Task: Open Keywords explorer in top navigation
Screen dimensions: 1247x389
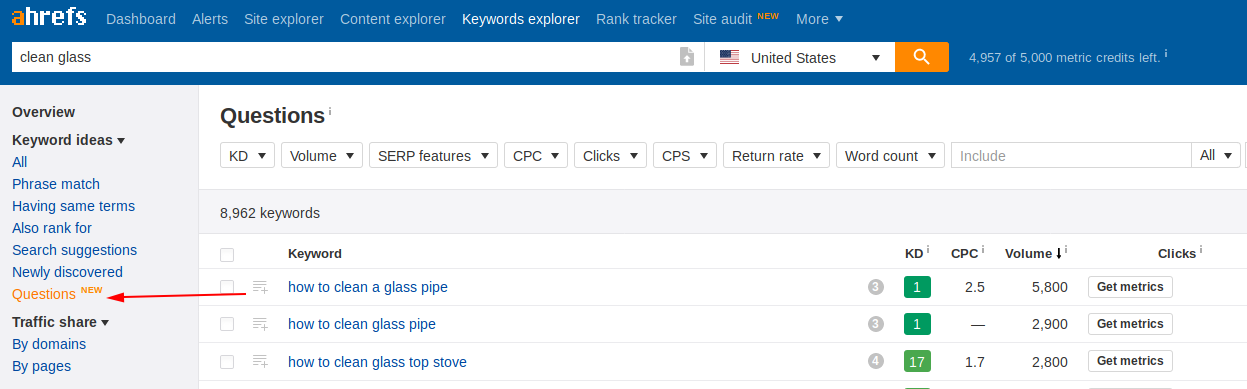Action: point(521,19)
